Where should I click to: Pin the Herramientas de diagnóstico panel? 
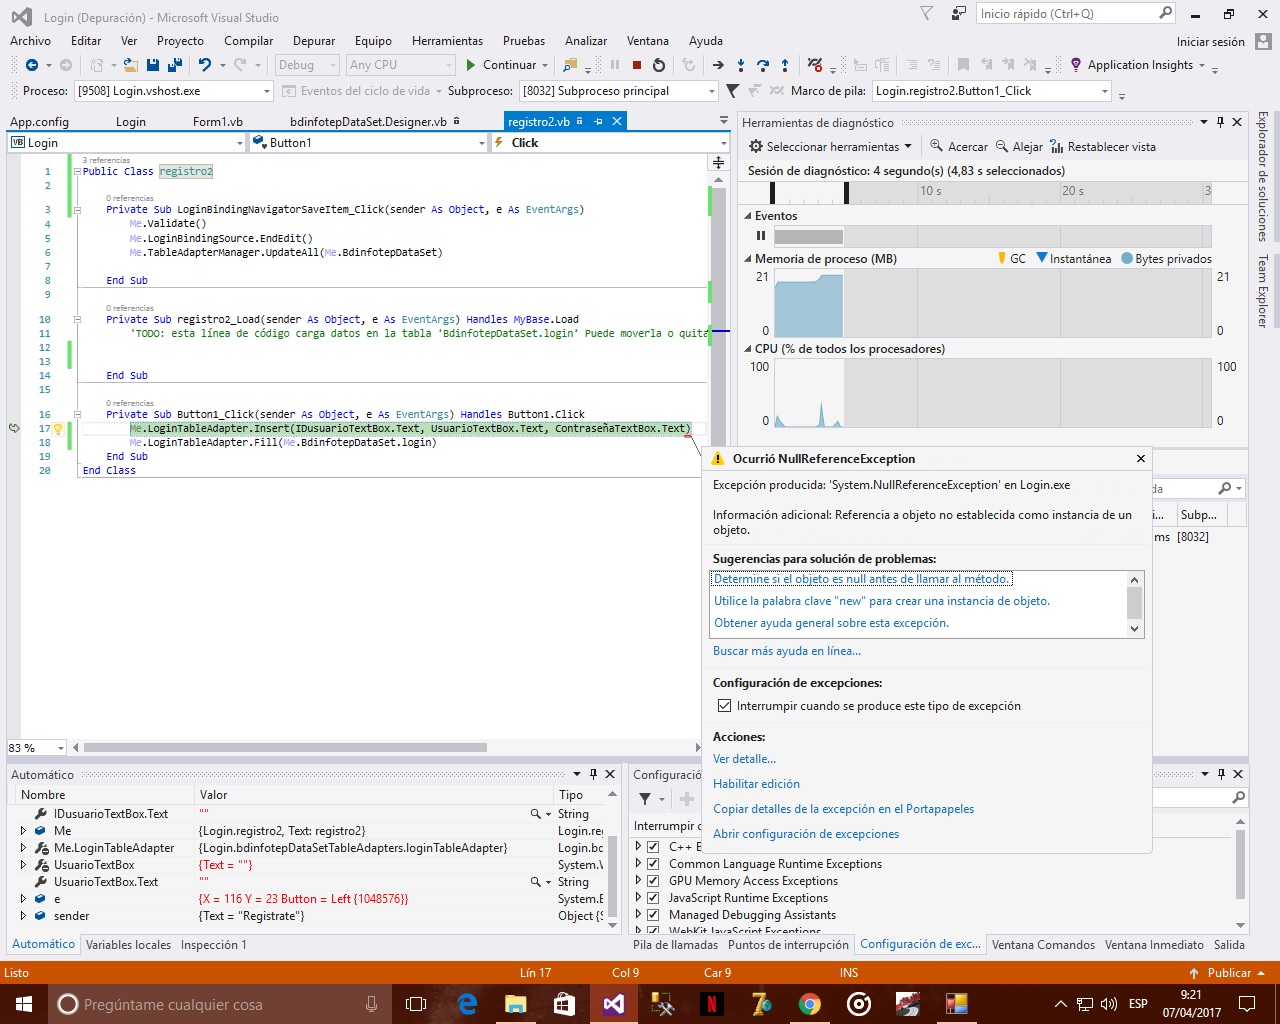(x=1220, y=122)
